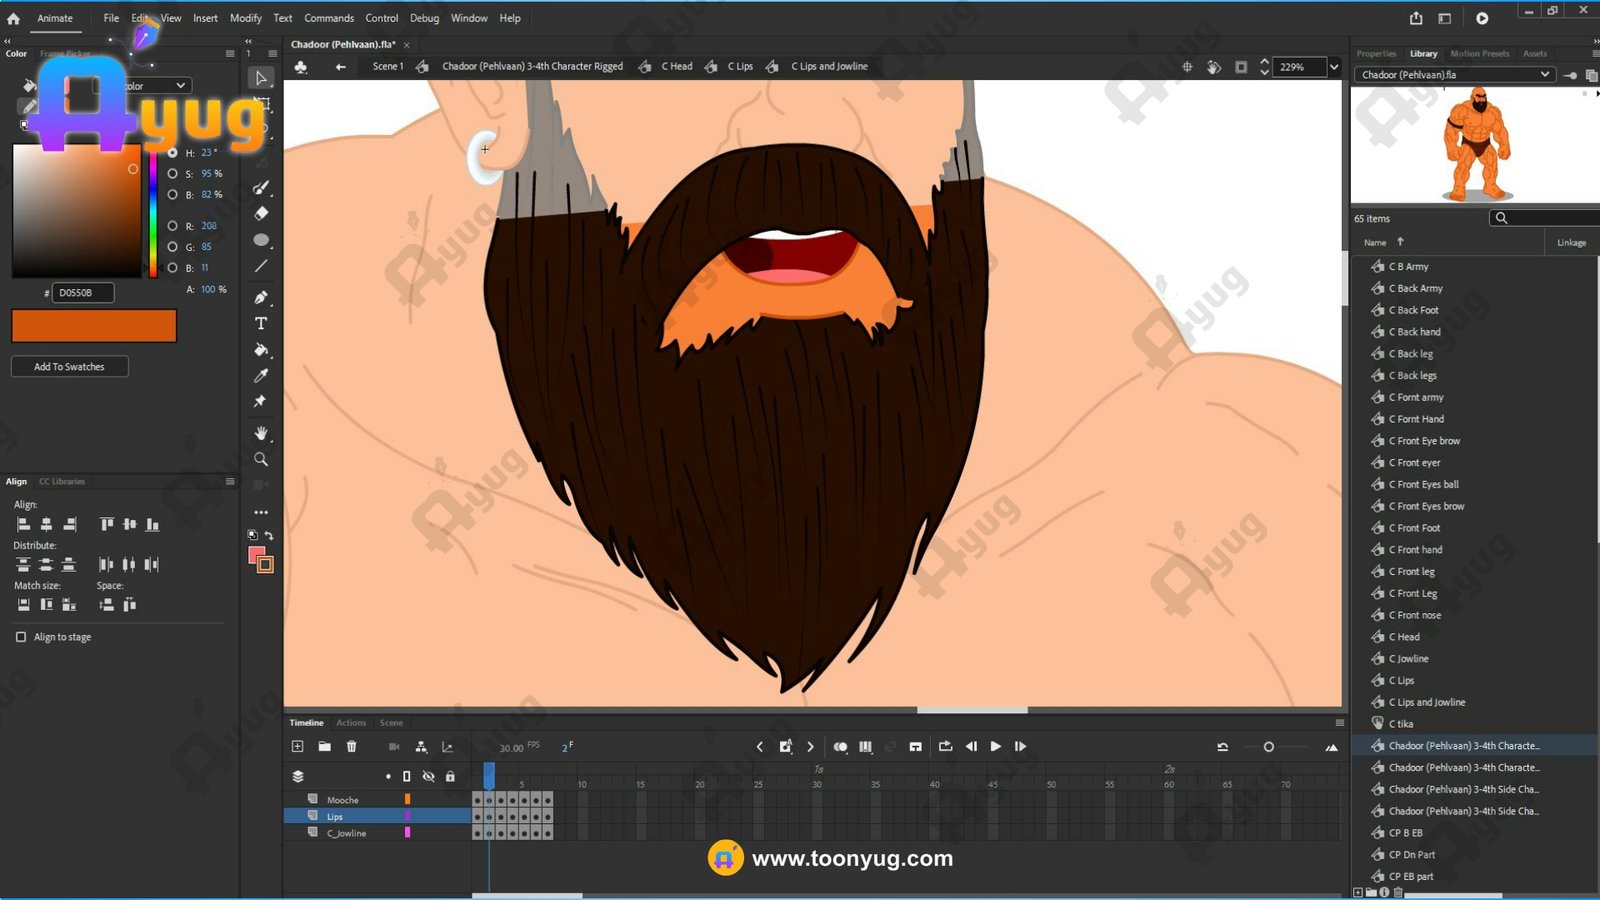Open the Chadoor (Pehlvaan).fla library dropdown
This screenshot has height=900, width=1600.
click(x=1544, y=75)
